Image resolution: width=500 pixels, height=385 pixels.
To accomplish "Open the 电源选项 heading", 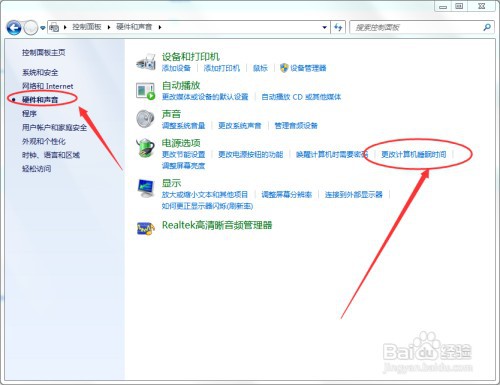I will pos(181,143).
